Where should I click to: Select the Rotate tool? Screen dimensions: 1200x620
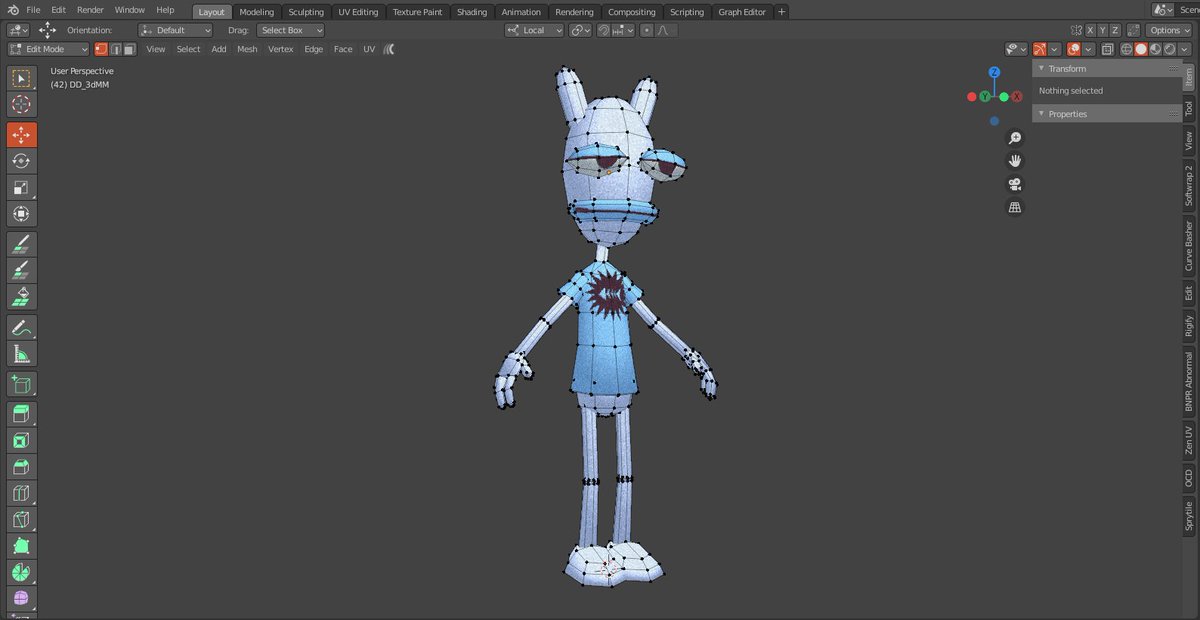(22, 161)
